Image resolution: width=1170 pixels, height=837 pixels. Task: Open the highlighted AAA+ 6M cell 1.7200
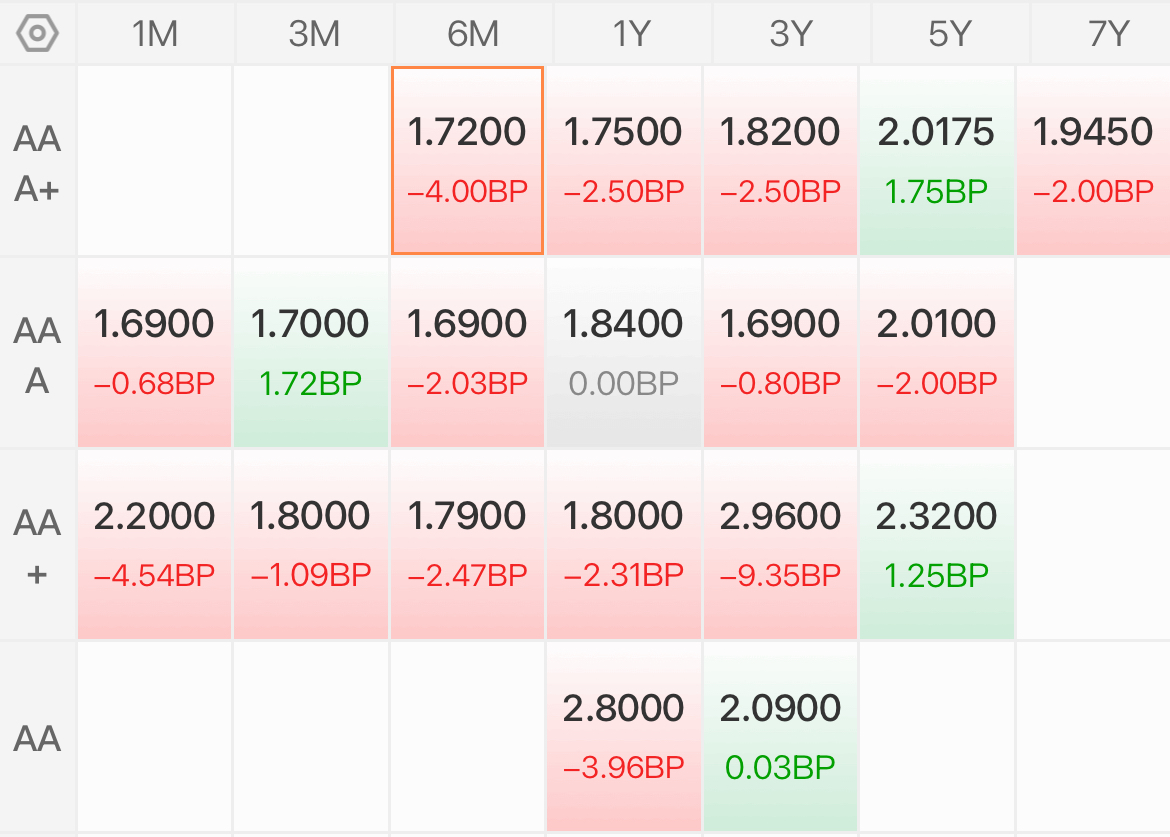point(467,160)
